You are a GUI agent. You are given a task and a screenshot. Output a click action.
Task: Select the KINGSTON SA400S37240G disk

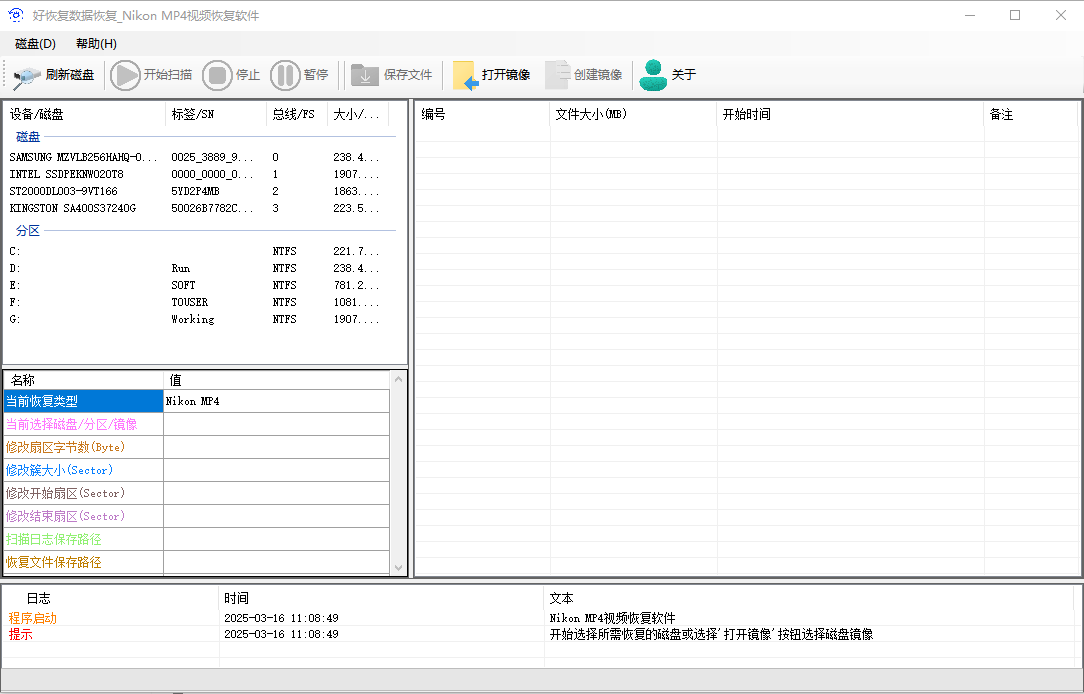click(x=200, y=208)
